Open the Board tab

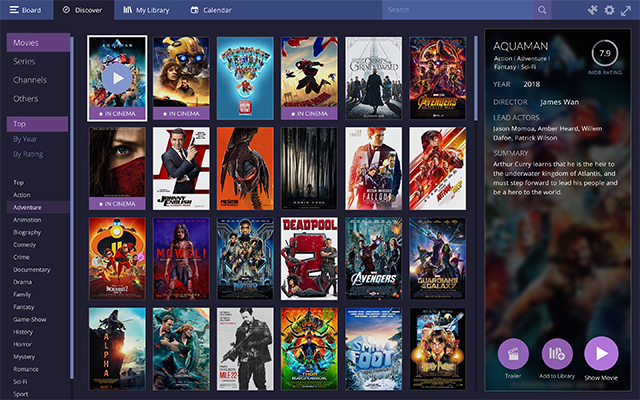click(25, 10)
